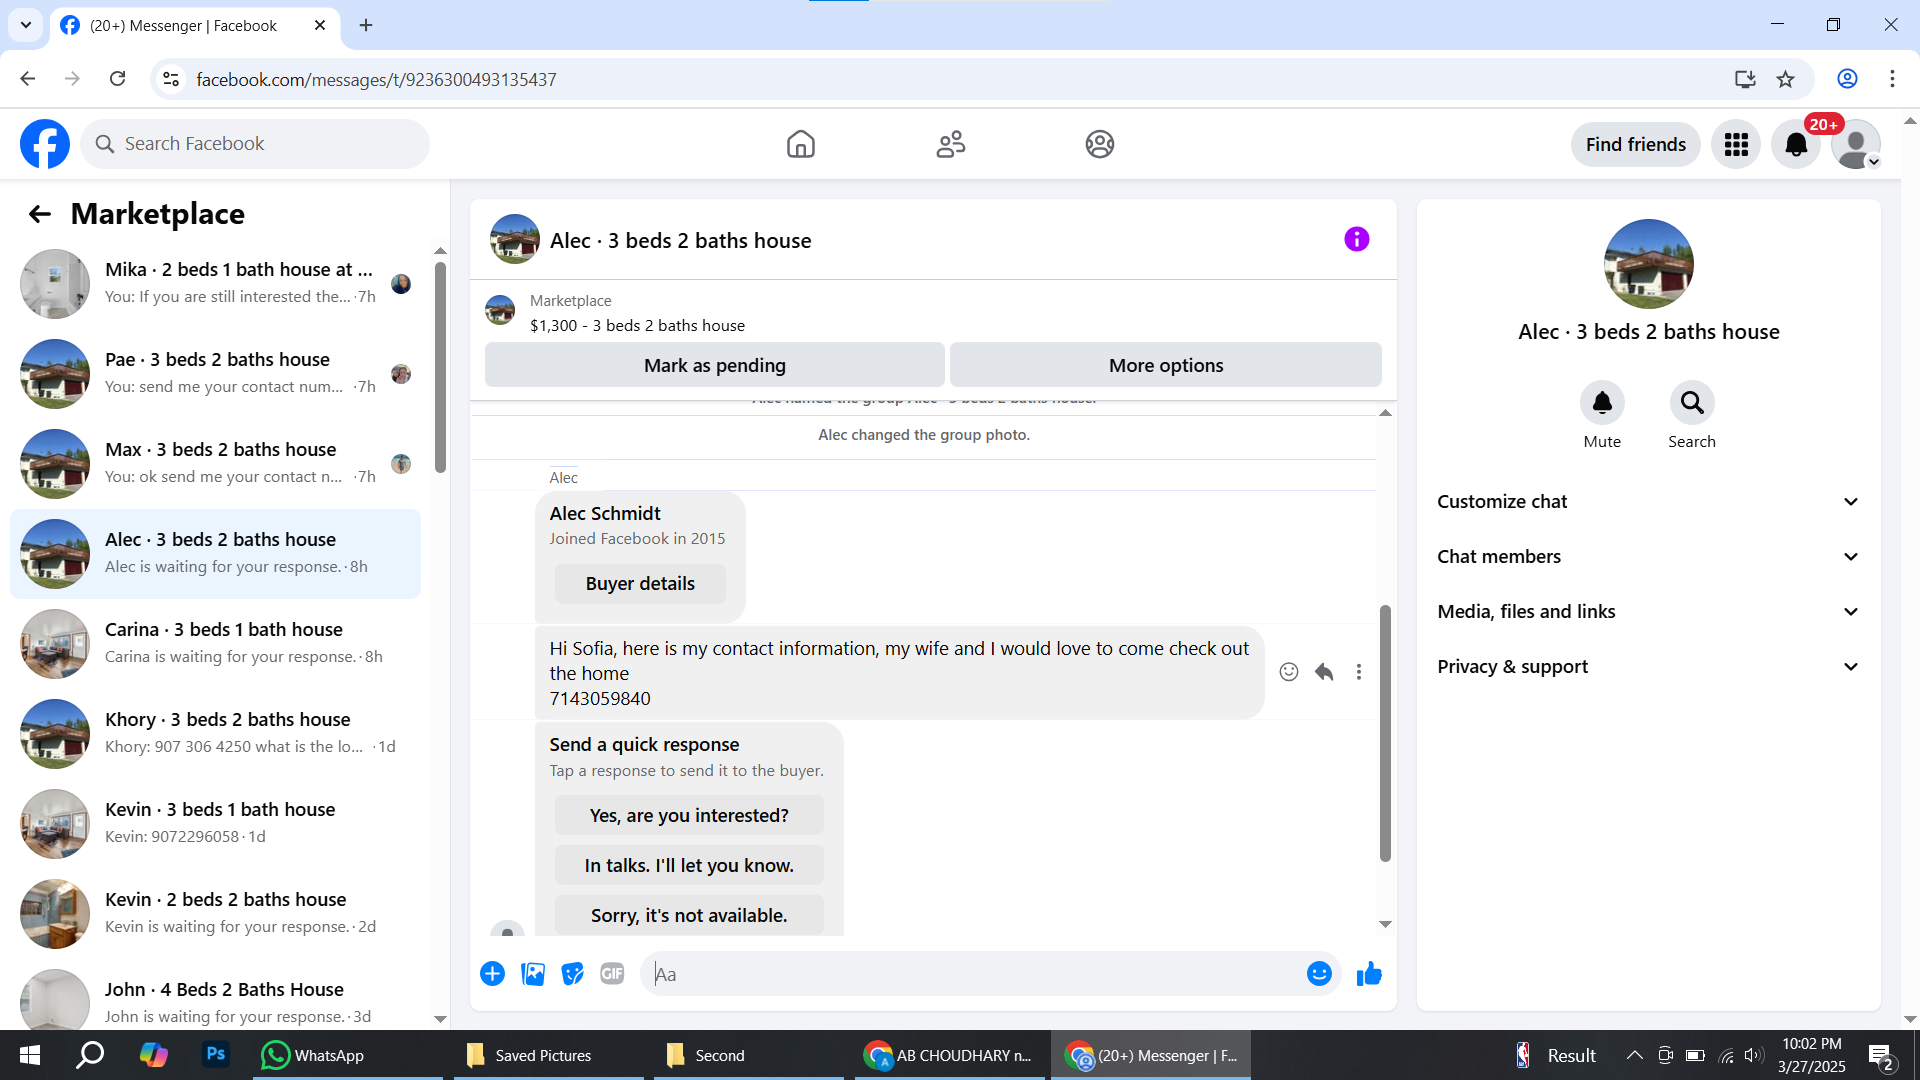Open the Groups icon in top nav
1920x1080 pixels.
(x=1100, y=144)
